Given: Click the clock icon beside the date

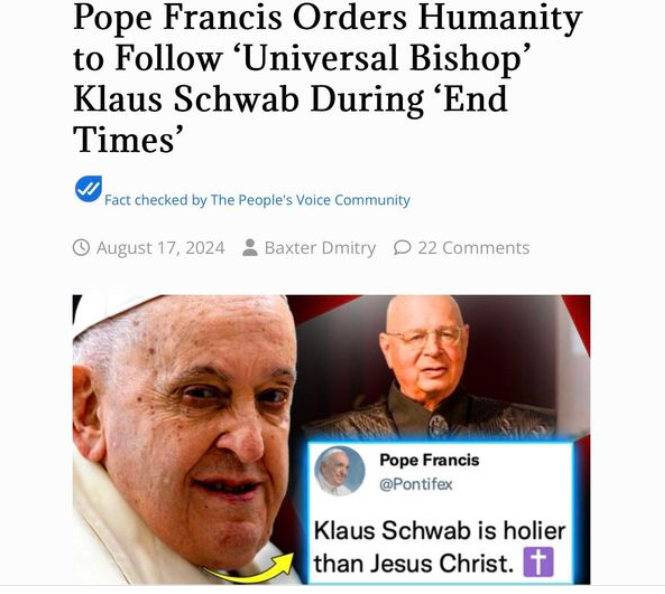Looking at the screenshot, I should point(81,248).
